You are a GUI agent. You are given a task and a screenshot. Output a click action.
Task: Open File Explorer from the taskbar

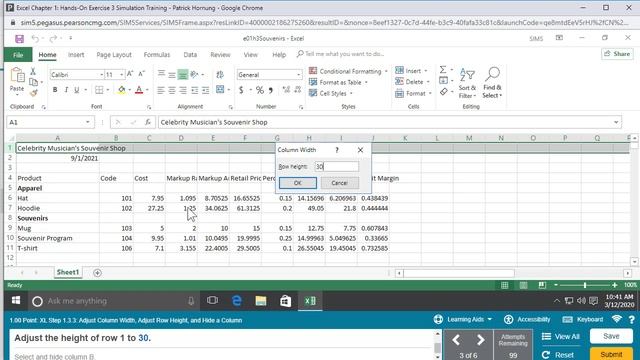click(x=261, y=301)
